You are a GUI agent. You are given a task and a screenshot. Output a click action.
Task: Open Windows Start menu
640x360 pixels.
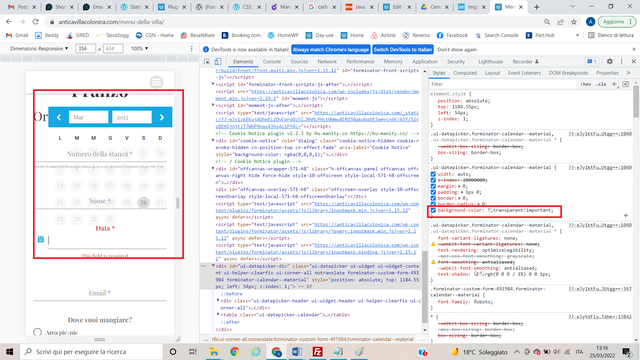pos(10,351)
